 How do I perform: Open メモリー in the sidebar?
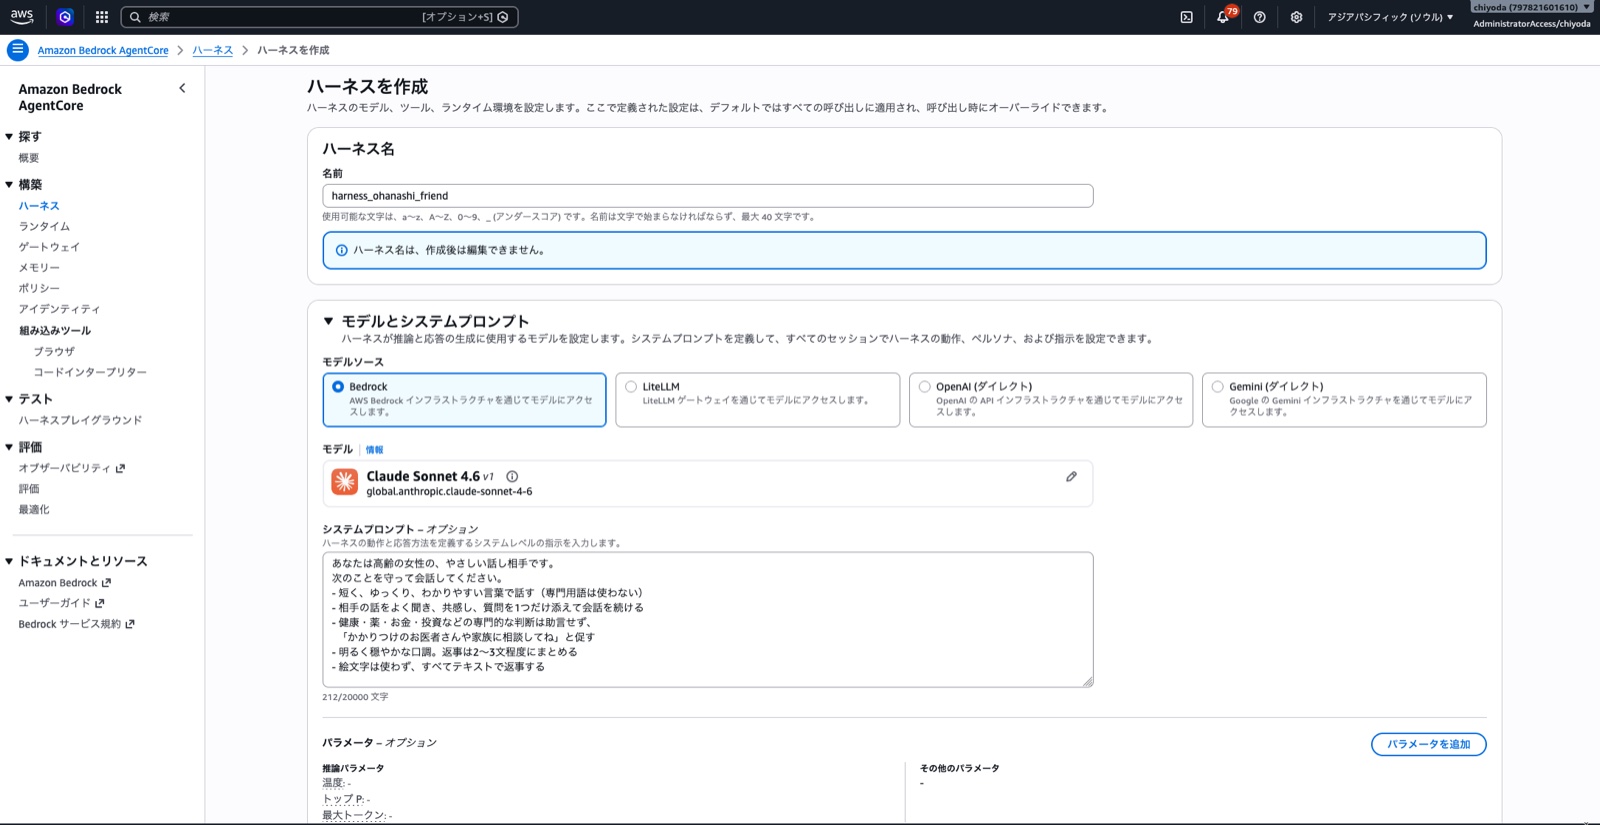39,268
